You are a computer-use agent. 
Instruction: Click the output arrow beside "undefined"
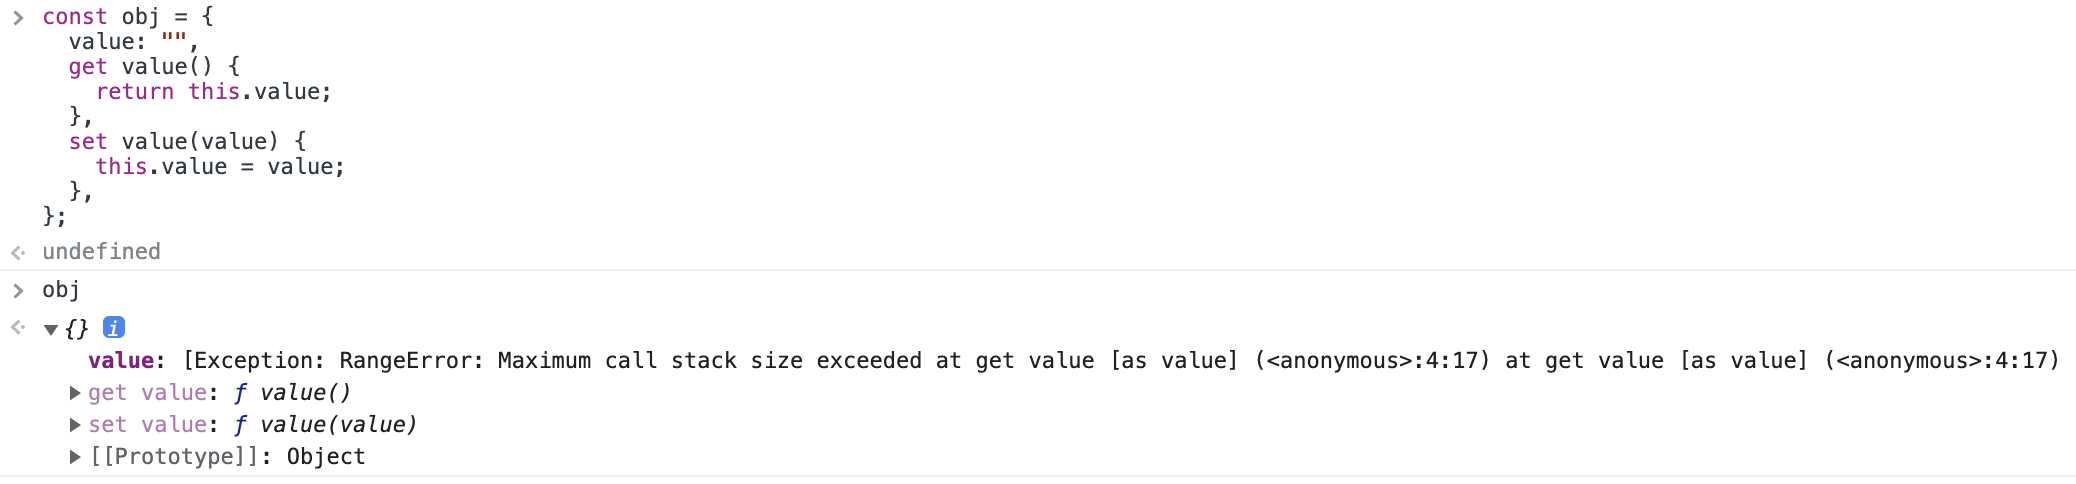coord(18,252)
